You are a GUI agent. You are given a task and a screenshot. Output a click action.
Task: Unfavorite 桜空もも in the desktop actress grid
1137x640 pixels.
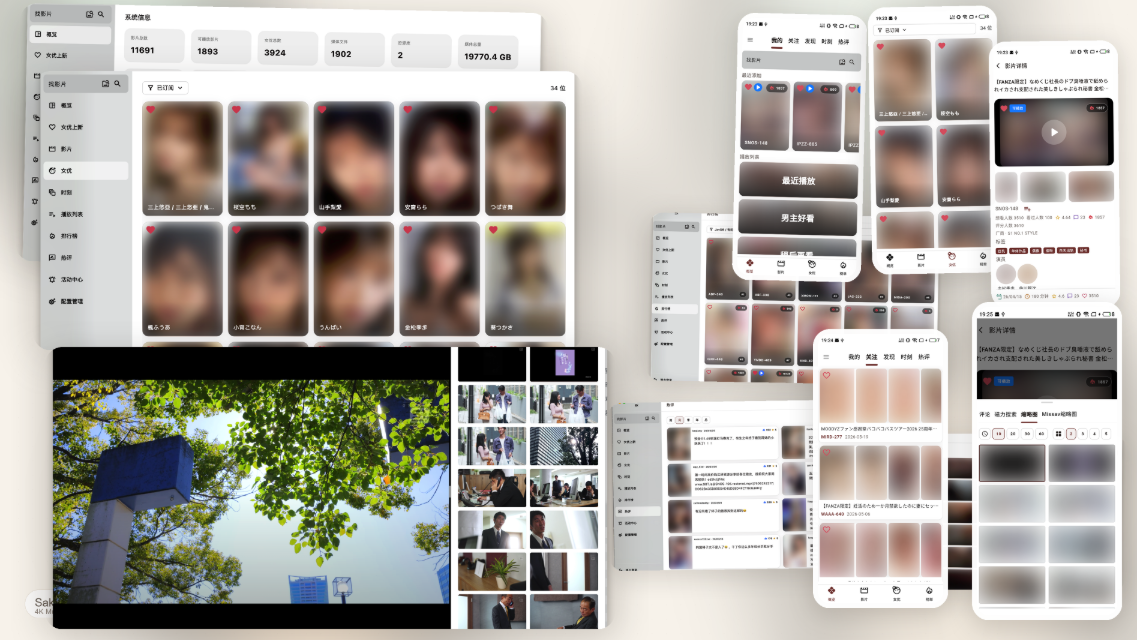pyautogui.click(x=236, y=109)
